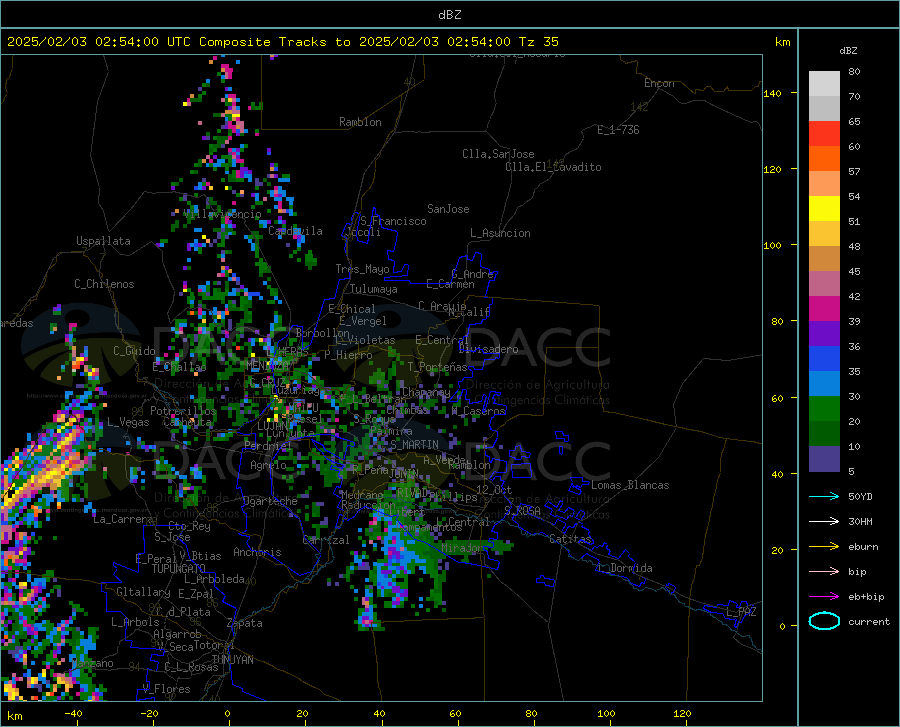The width and height of the screenshot is (900, 727).
Task: Click the 'Divisadero' map label
Action: (x=488, y=349)
